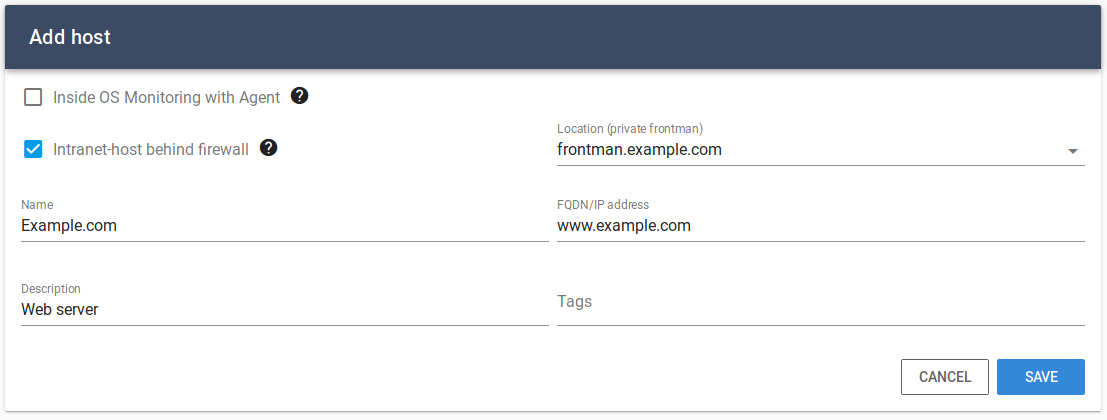Click the 'Add host' dialog title
Screen dimensions: 1107x420
pos(70,37)
